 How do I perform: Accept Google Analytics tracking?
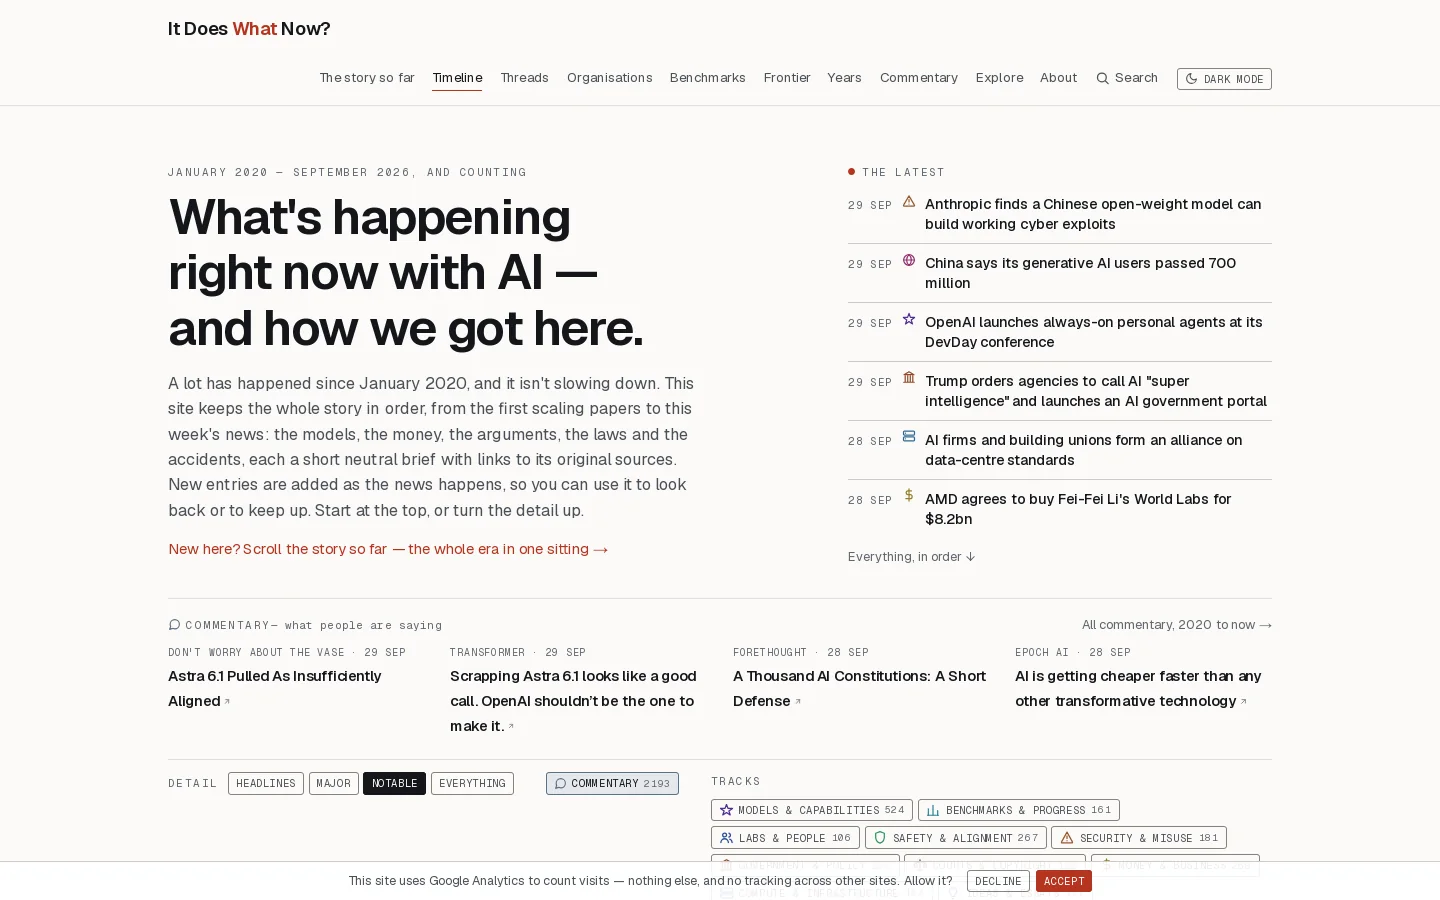[1064, 881]
